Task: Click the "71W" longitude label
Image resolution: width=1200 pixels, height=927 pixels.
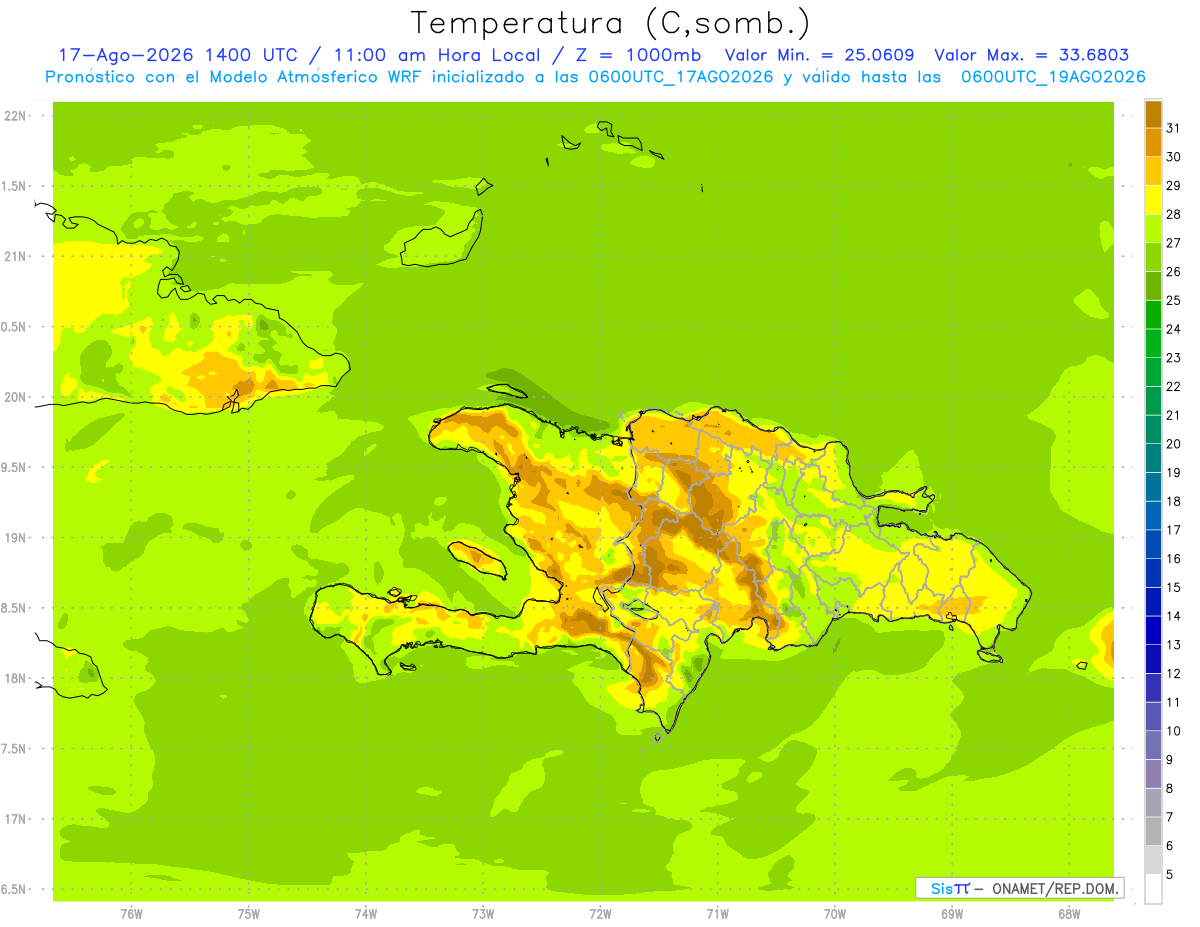Action: (717, 913)
